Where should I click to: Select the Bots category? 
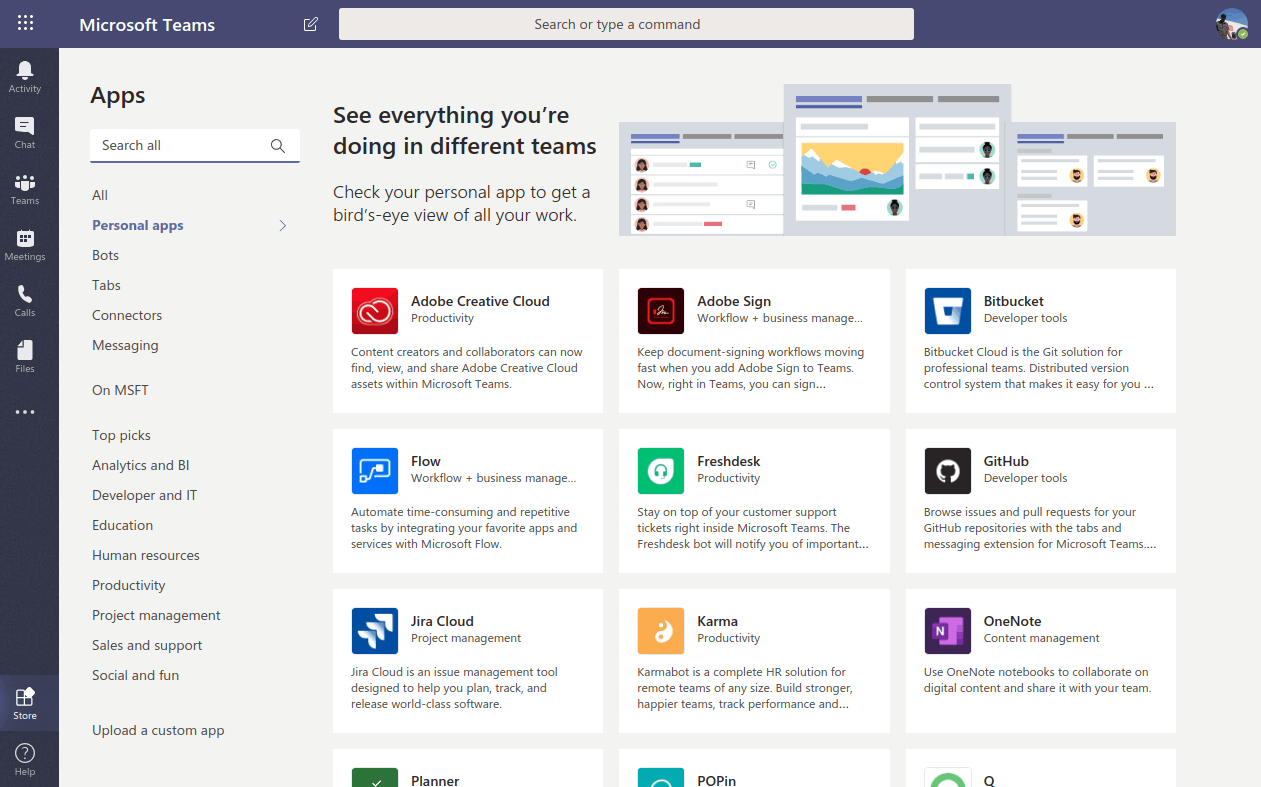click(x=106, y=256)
